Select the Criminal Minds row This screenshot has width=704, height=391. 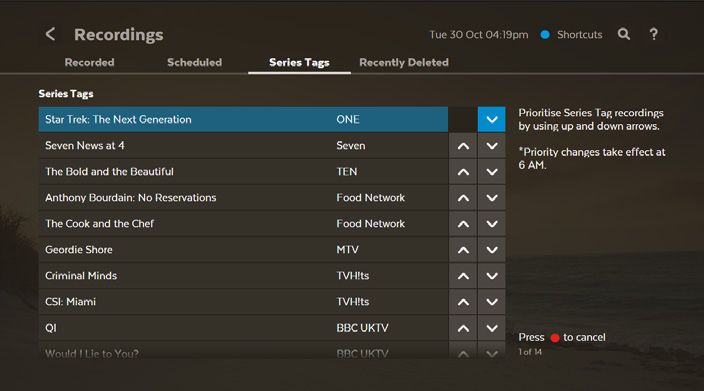point(243,276)
